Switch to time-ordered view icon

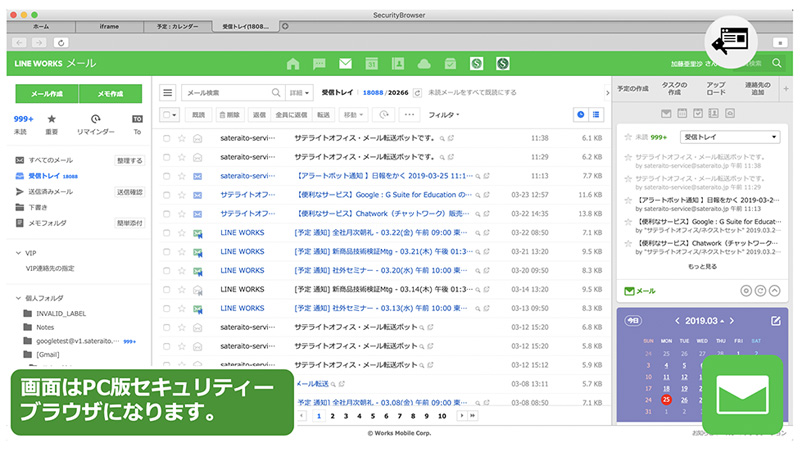(x=581, y=115)
